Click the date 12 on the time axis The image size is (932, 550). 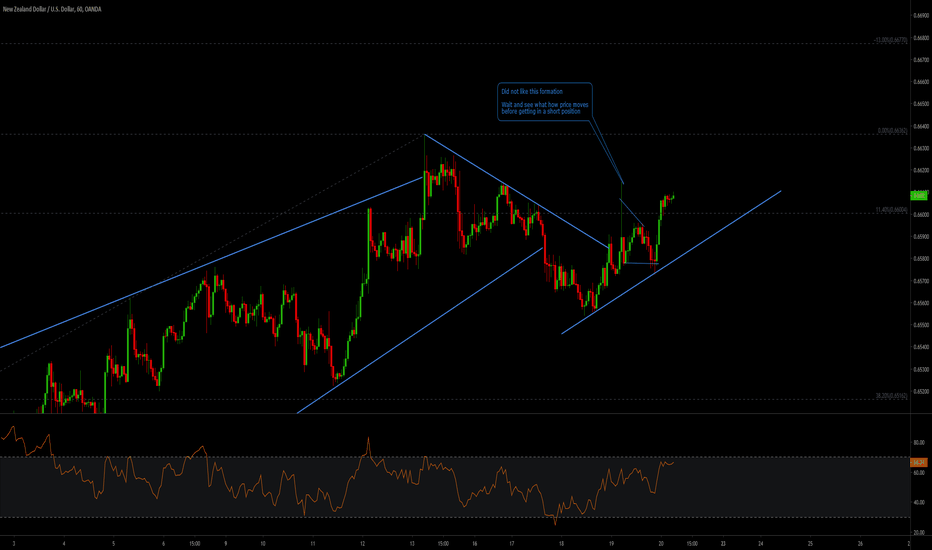pyautogui.click(x=362, y=544)
